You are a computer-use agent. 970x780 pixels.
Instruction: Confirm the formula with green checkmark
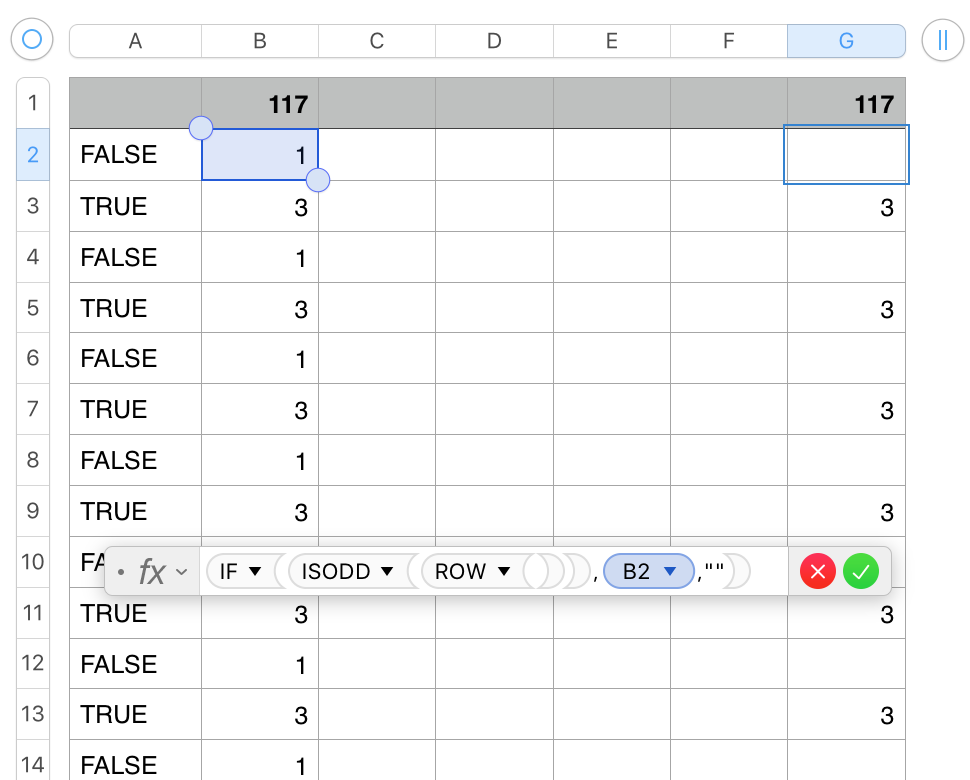pyautogui.click(x=861, y=571)
